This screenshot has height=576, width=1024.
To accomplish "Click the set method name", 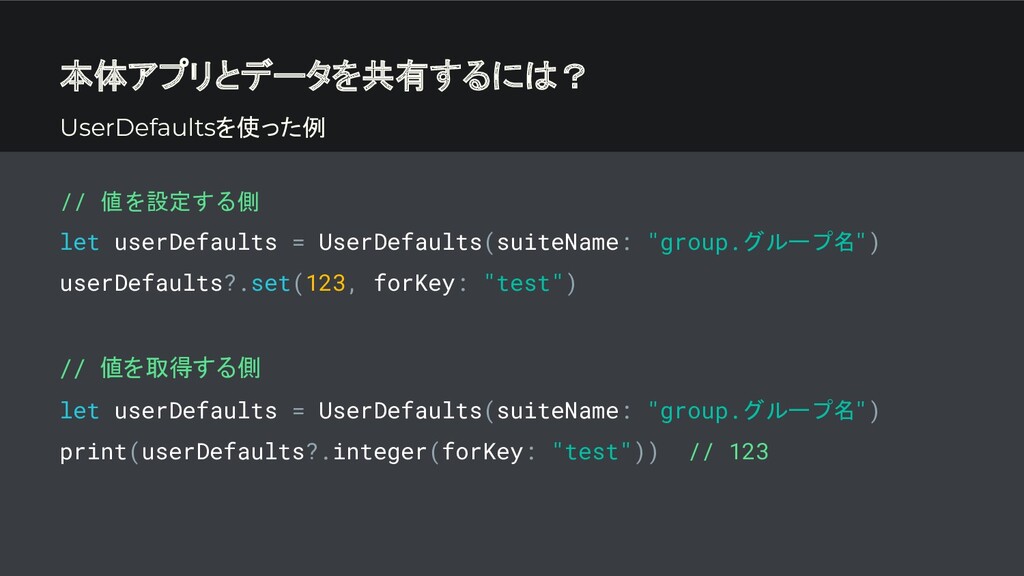I will [x=270, y=283].
